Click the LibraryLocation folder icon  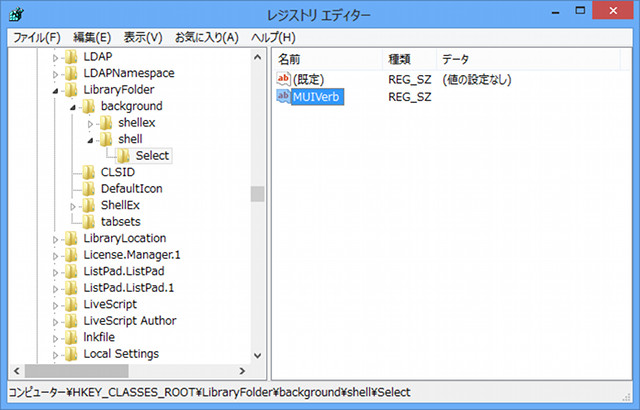pos(71,239)
